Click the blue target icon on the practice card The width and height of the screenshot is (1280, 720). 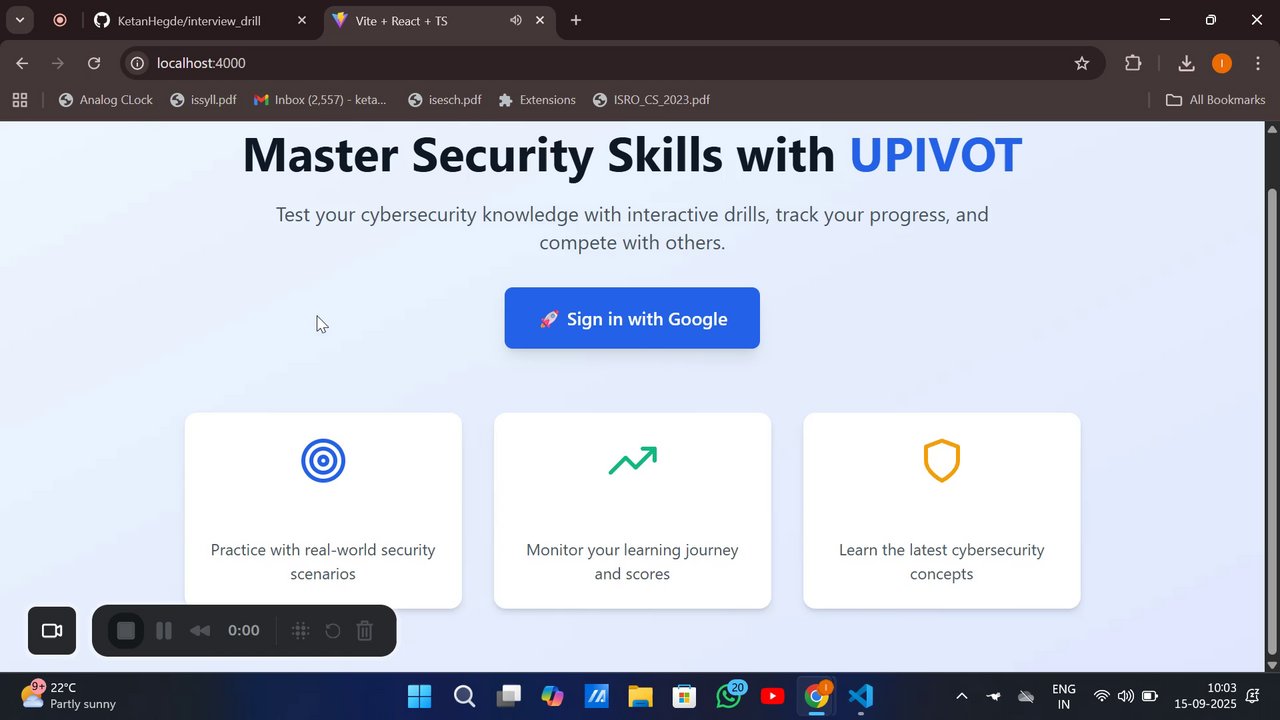pyautogui.click(x=323, y=461)
